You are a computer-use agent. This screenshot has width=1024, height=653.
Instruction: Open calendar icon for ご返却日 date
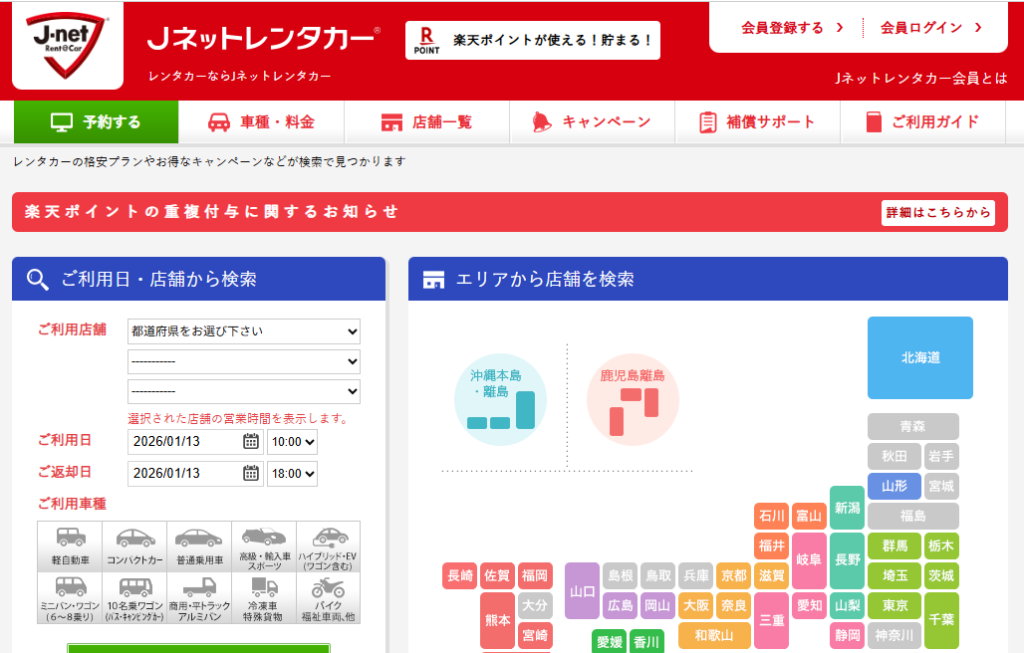coord(250,473)
